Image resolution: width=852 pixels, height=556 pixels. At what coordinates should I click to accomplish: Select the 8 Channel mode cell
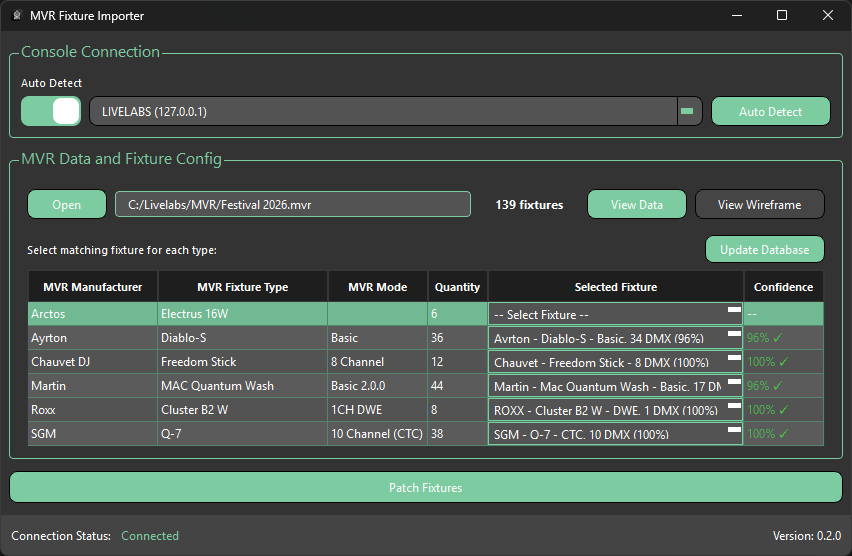tap(378, 361)
